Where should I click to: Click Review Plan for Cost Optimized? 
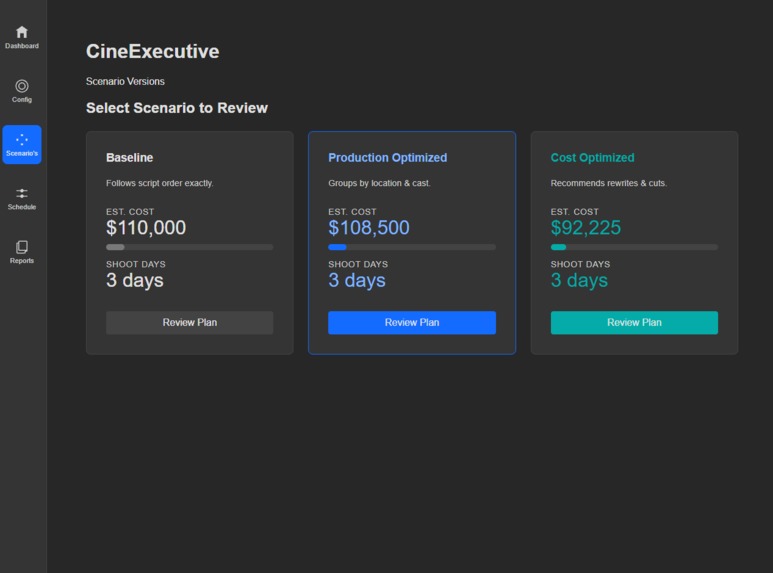tap(634, 322)
